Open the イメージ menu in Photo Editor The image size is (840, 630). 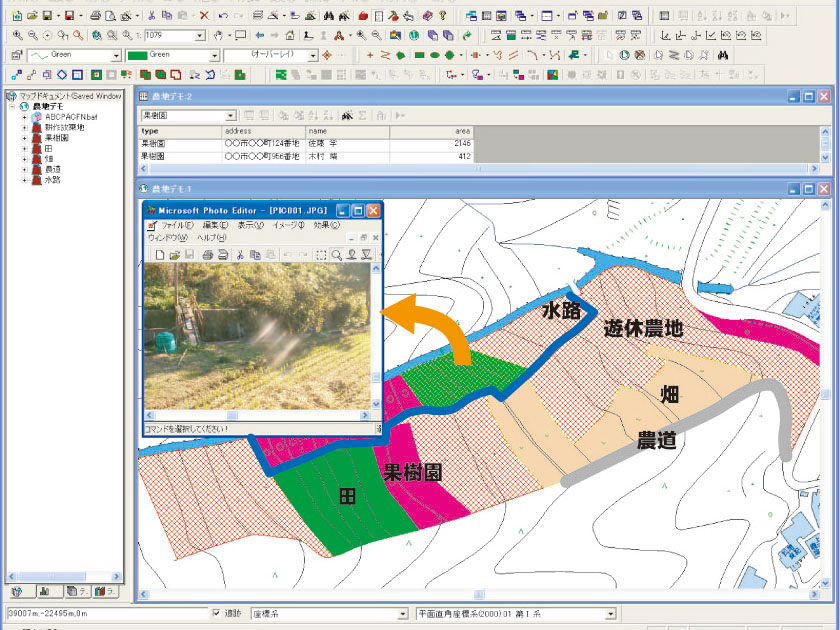click(289, 226)
